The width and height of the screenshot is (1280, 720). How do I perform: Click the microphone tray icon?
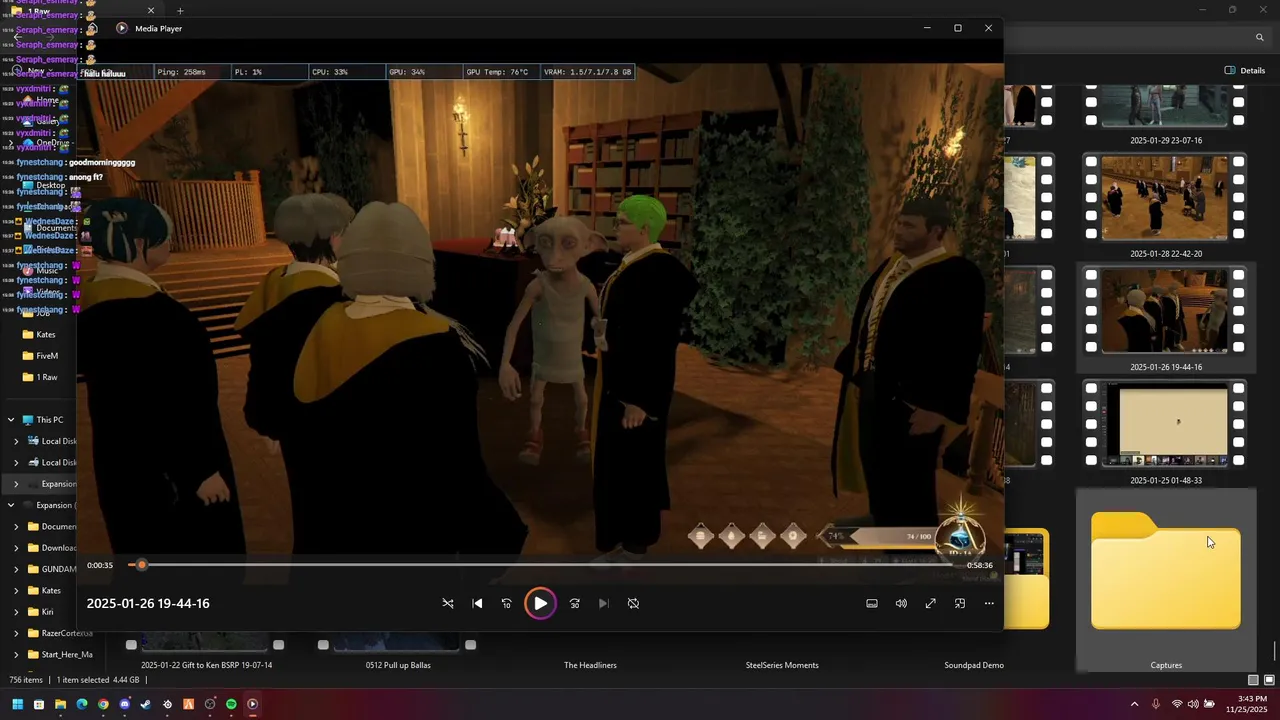(x=1156, y=704)
